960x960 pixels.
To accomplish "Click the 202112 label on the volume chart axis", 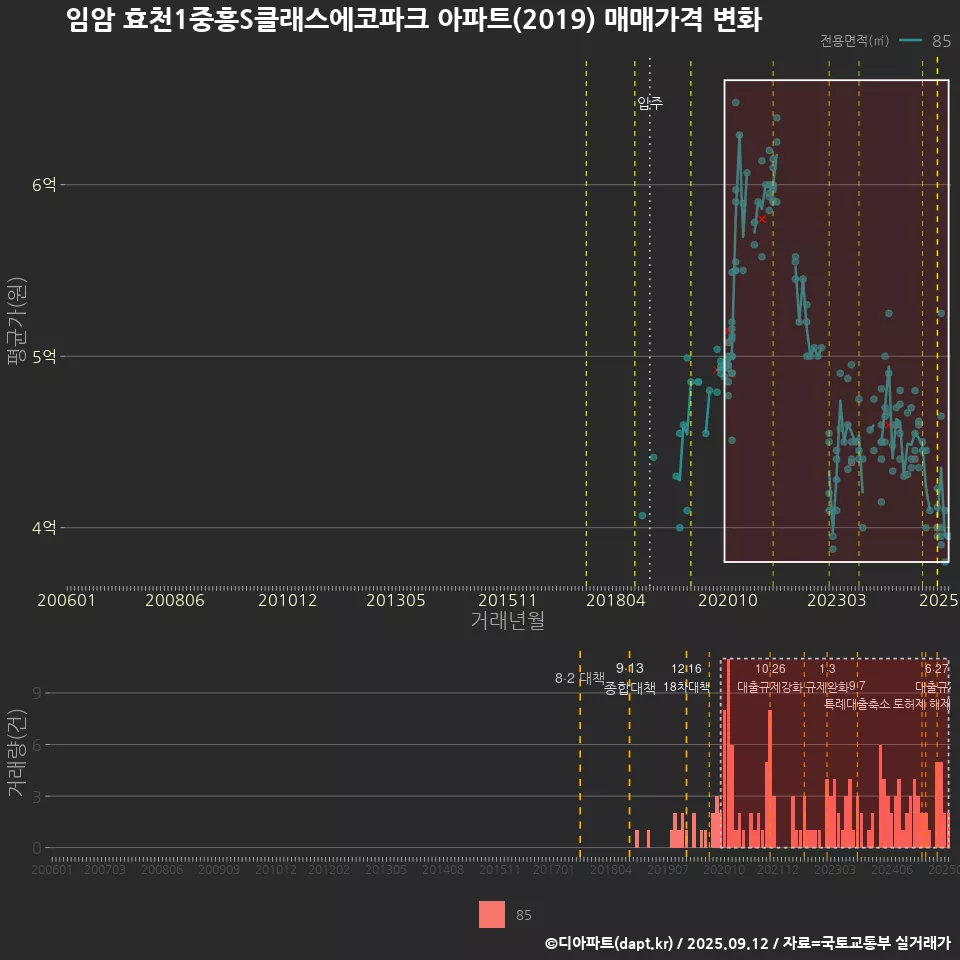I will [x=778, y=869].
